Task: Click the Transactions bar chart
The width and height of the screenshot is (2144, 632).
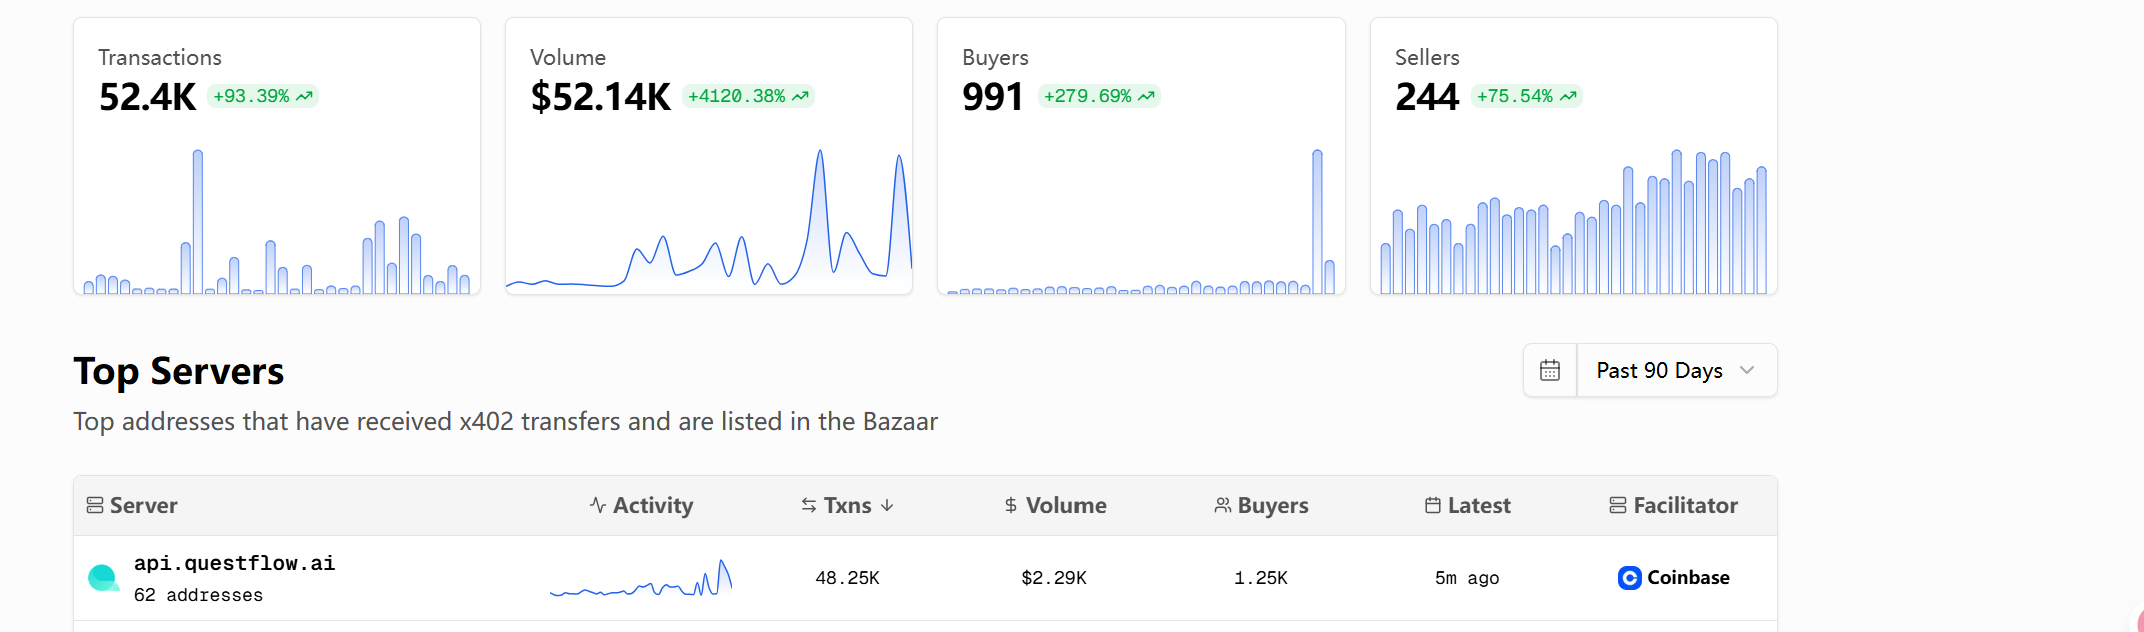Action: point(277,222)
